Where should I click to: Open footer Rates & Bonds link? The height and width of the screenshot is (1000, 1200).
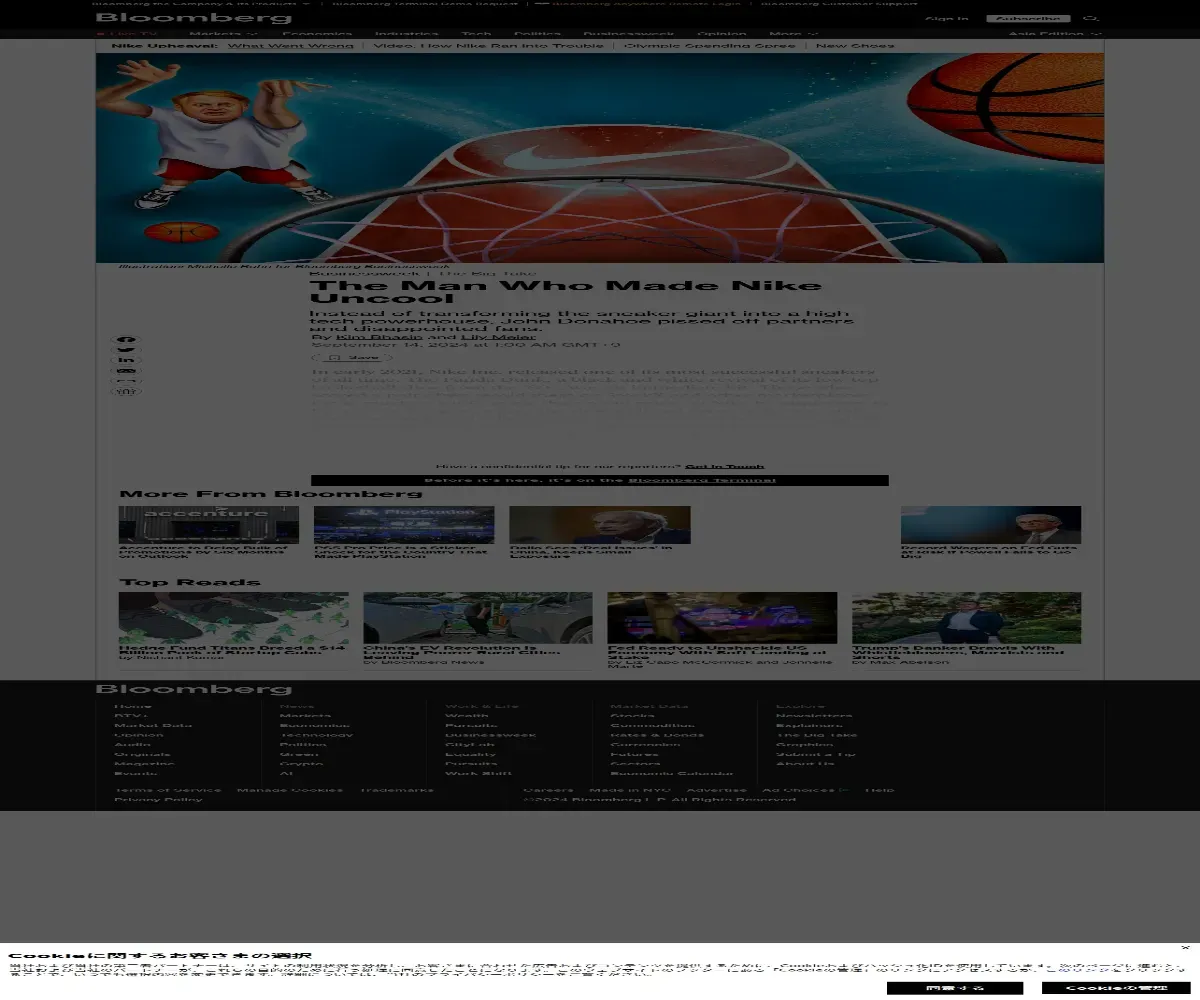click(x=657, y=735)
